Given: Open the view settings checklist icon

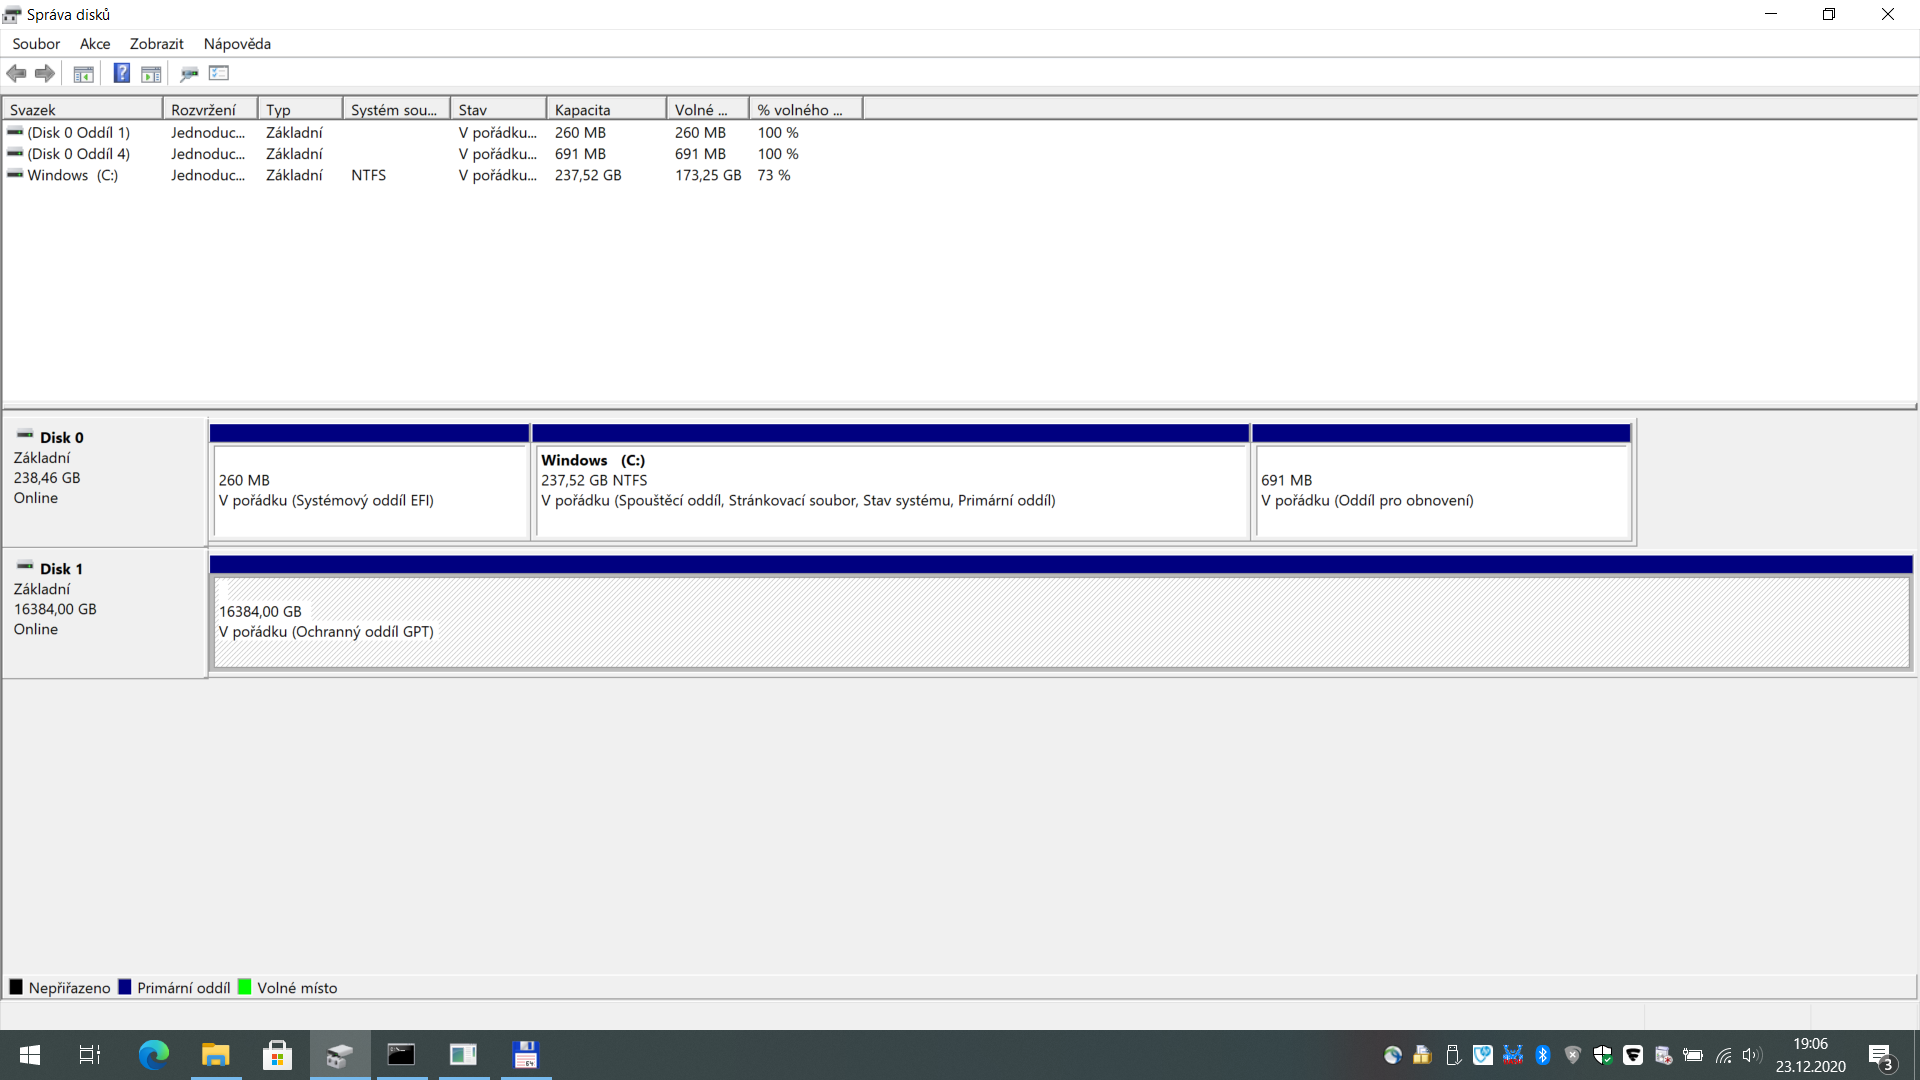Looking at the screenshot, I should point(219,73).
